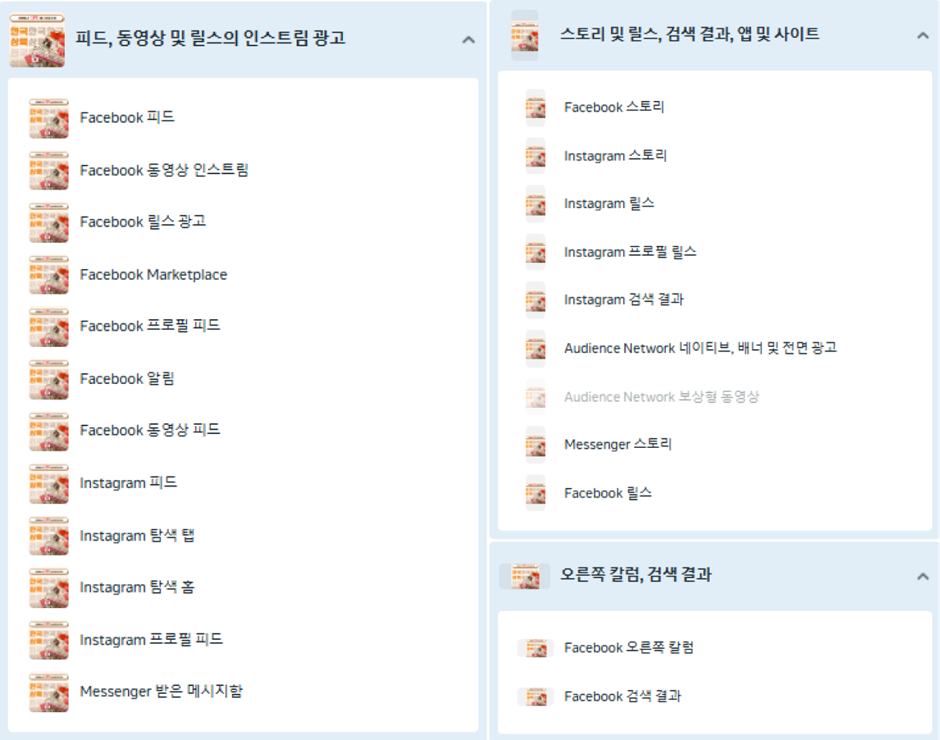Collapse the 피드, 동영상 및 릴스의 인스트림 광고 section
940x740 pixels.
point(469,40)
